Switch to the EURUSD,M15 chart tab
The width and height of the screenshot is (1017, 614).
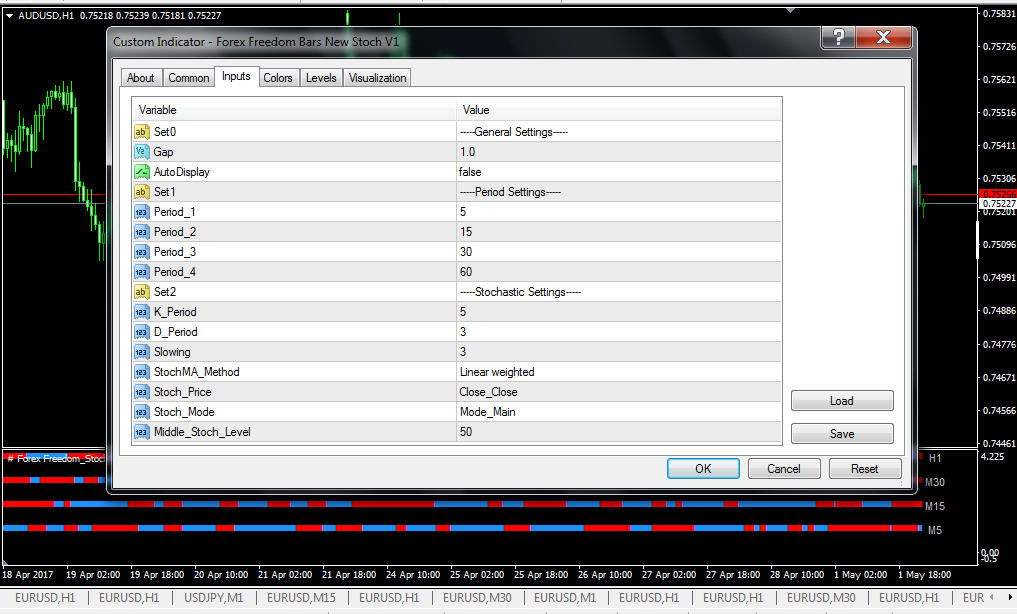click(x=301, y=598)
